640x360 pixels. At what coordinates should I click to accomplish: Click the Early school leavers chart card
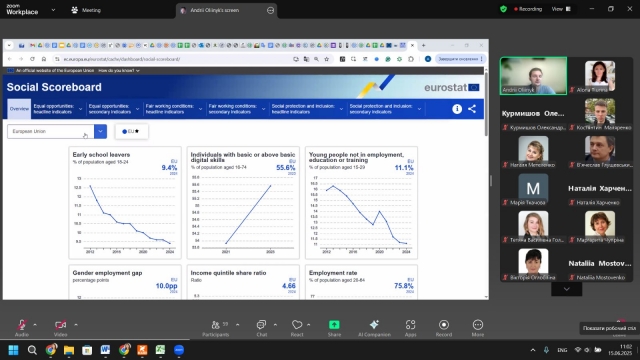(x=125, y=203)
